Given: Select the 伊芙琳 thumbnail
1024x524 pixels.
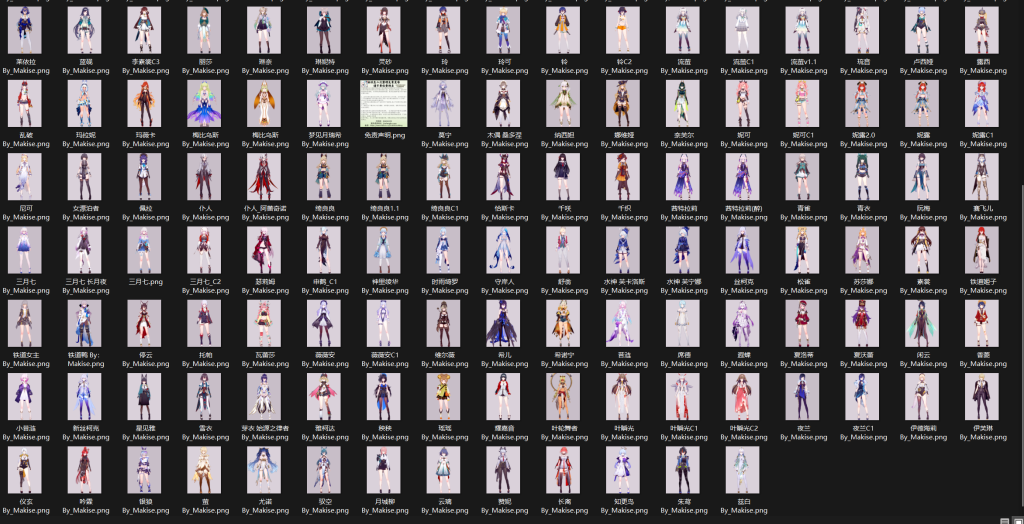Looking at the screenshot, I should pyautogui.click(x=982, y=397).
